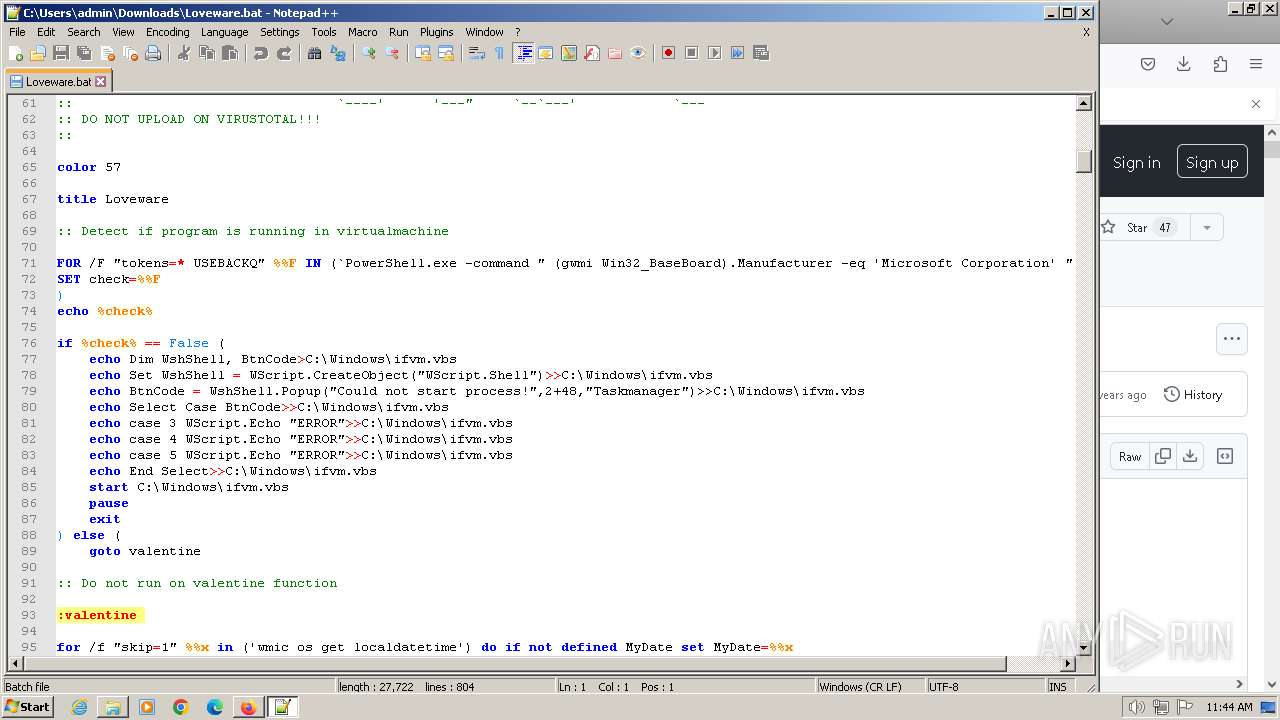Click the Windows (CR LF) status field
This screenshot has width=1280, height=720.
(x=870, y=687)
